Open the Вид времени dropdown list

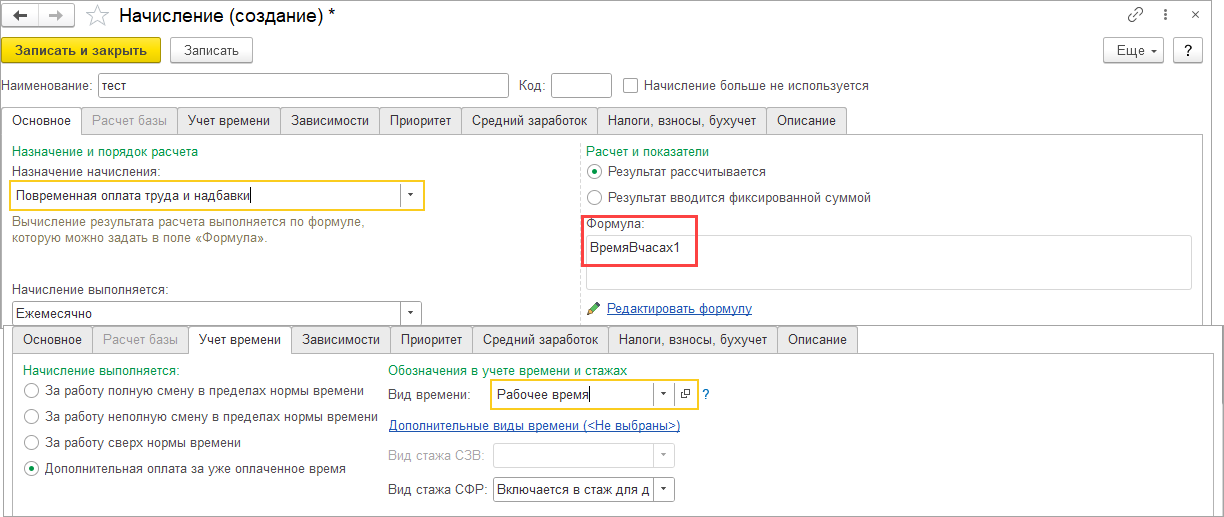click(x=663, y=395)
